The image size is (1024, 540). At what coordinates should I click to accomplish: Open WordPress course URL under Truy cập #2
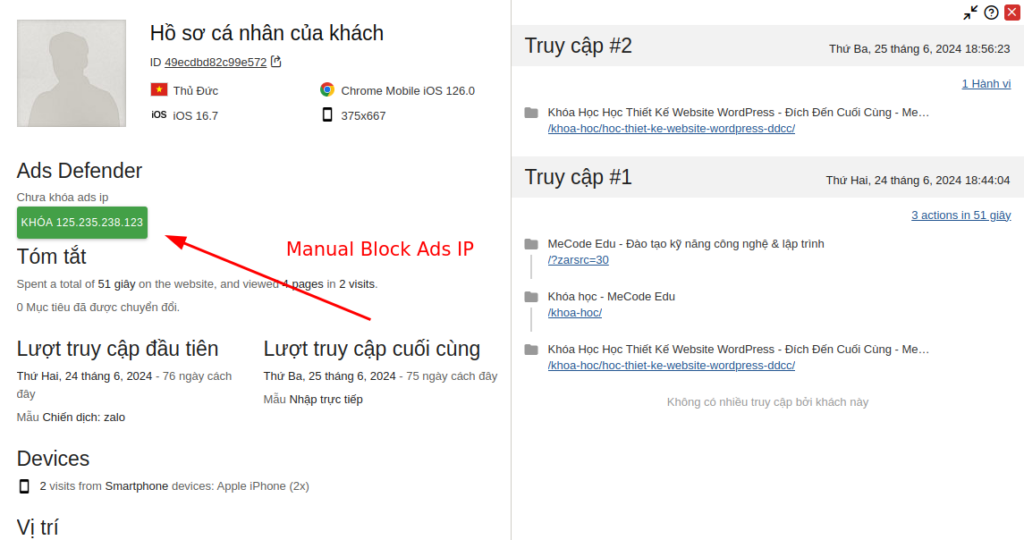click(x=671, y=128)
